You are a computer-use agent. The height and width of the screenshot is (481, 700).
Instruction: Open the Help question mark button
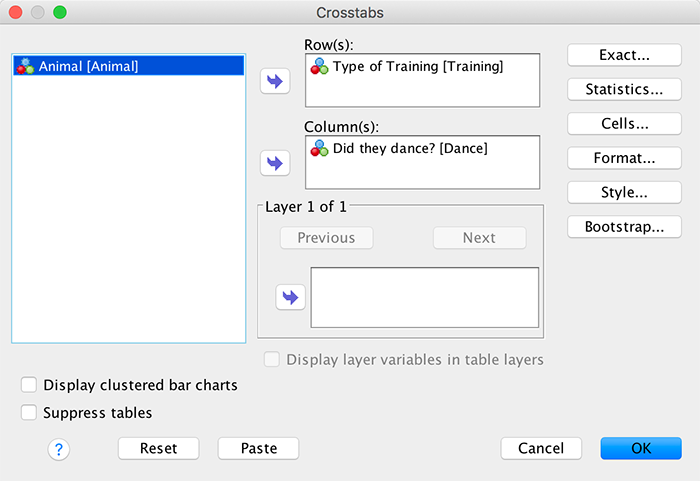[58, 449]
